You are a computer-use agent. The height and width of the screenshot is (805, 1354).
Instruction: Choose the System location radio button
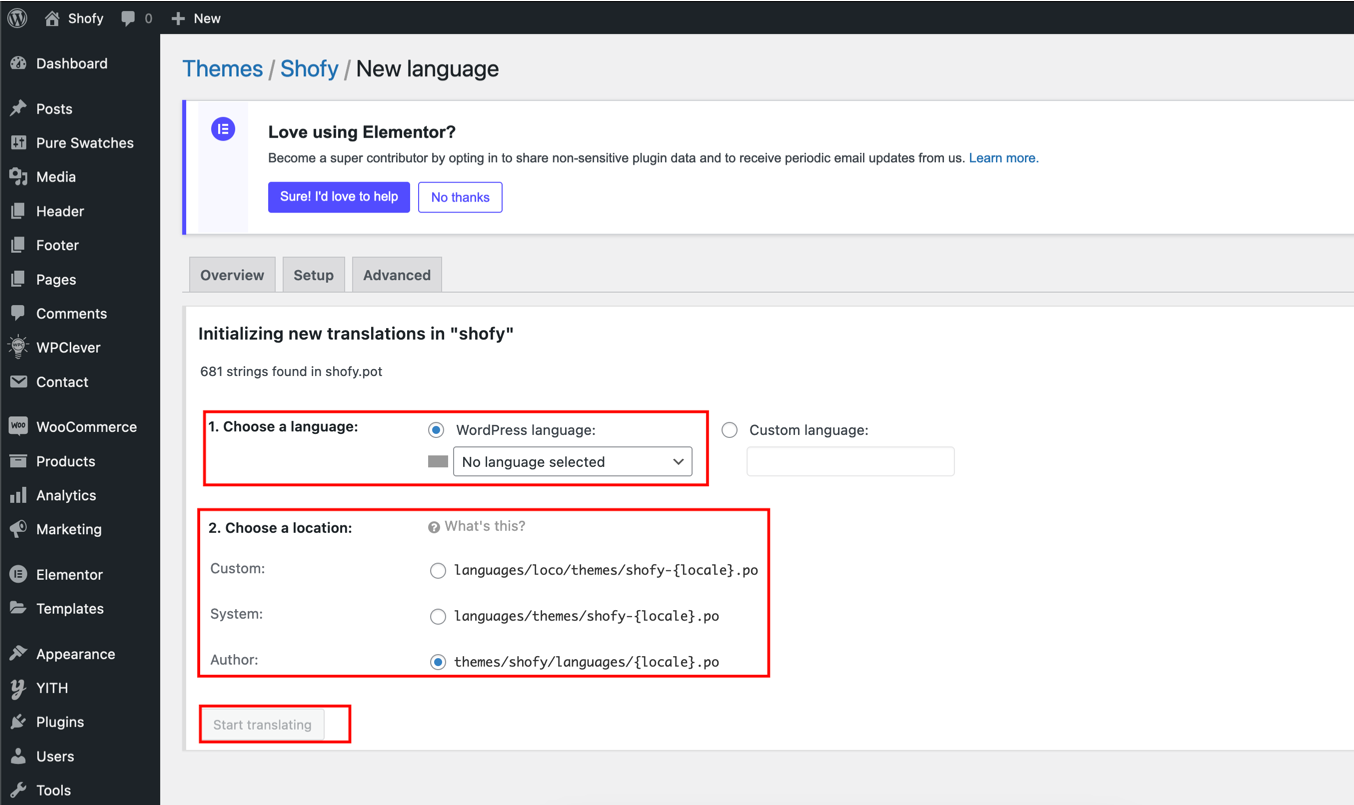point(438,616)
